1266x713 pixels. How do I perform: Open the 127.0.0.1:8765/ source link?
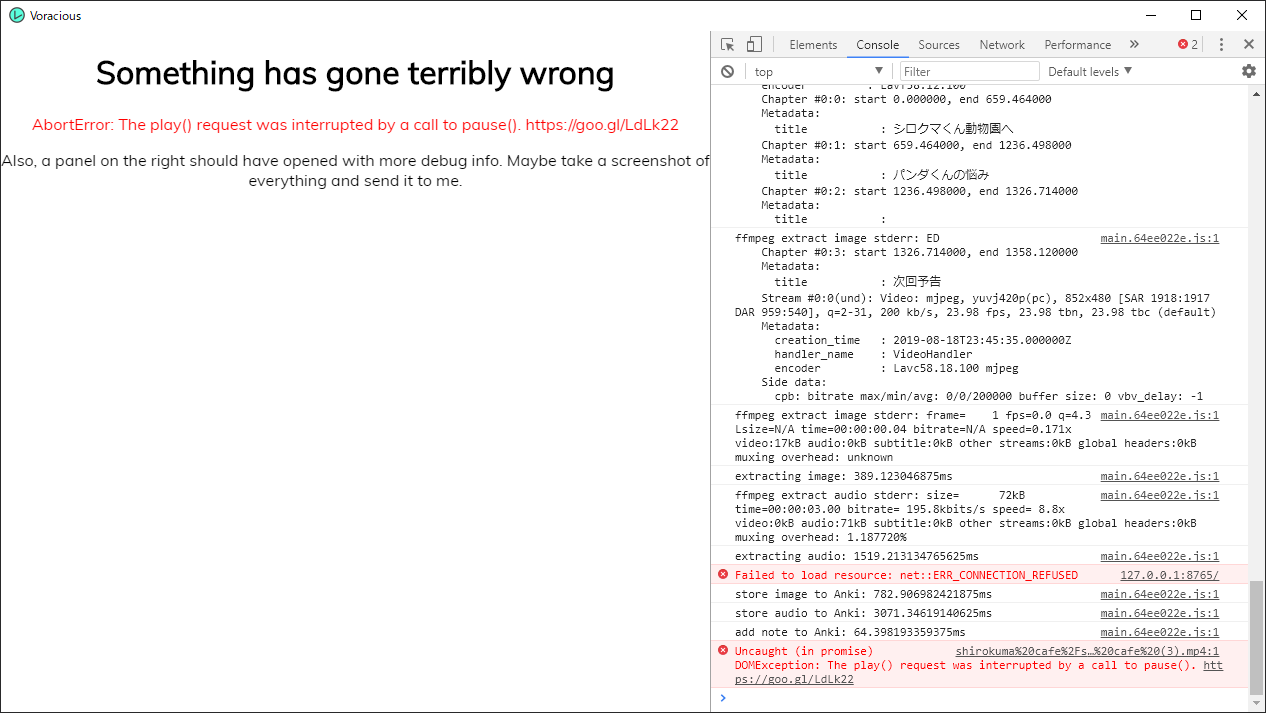(x=1169, y=575)
